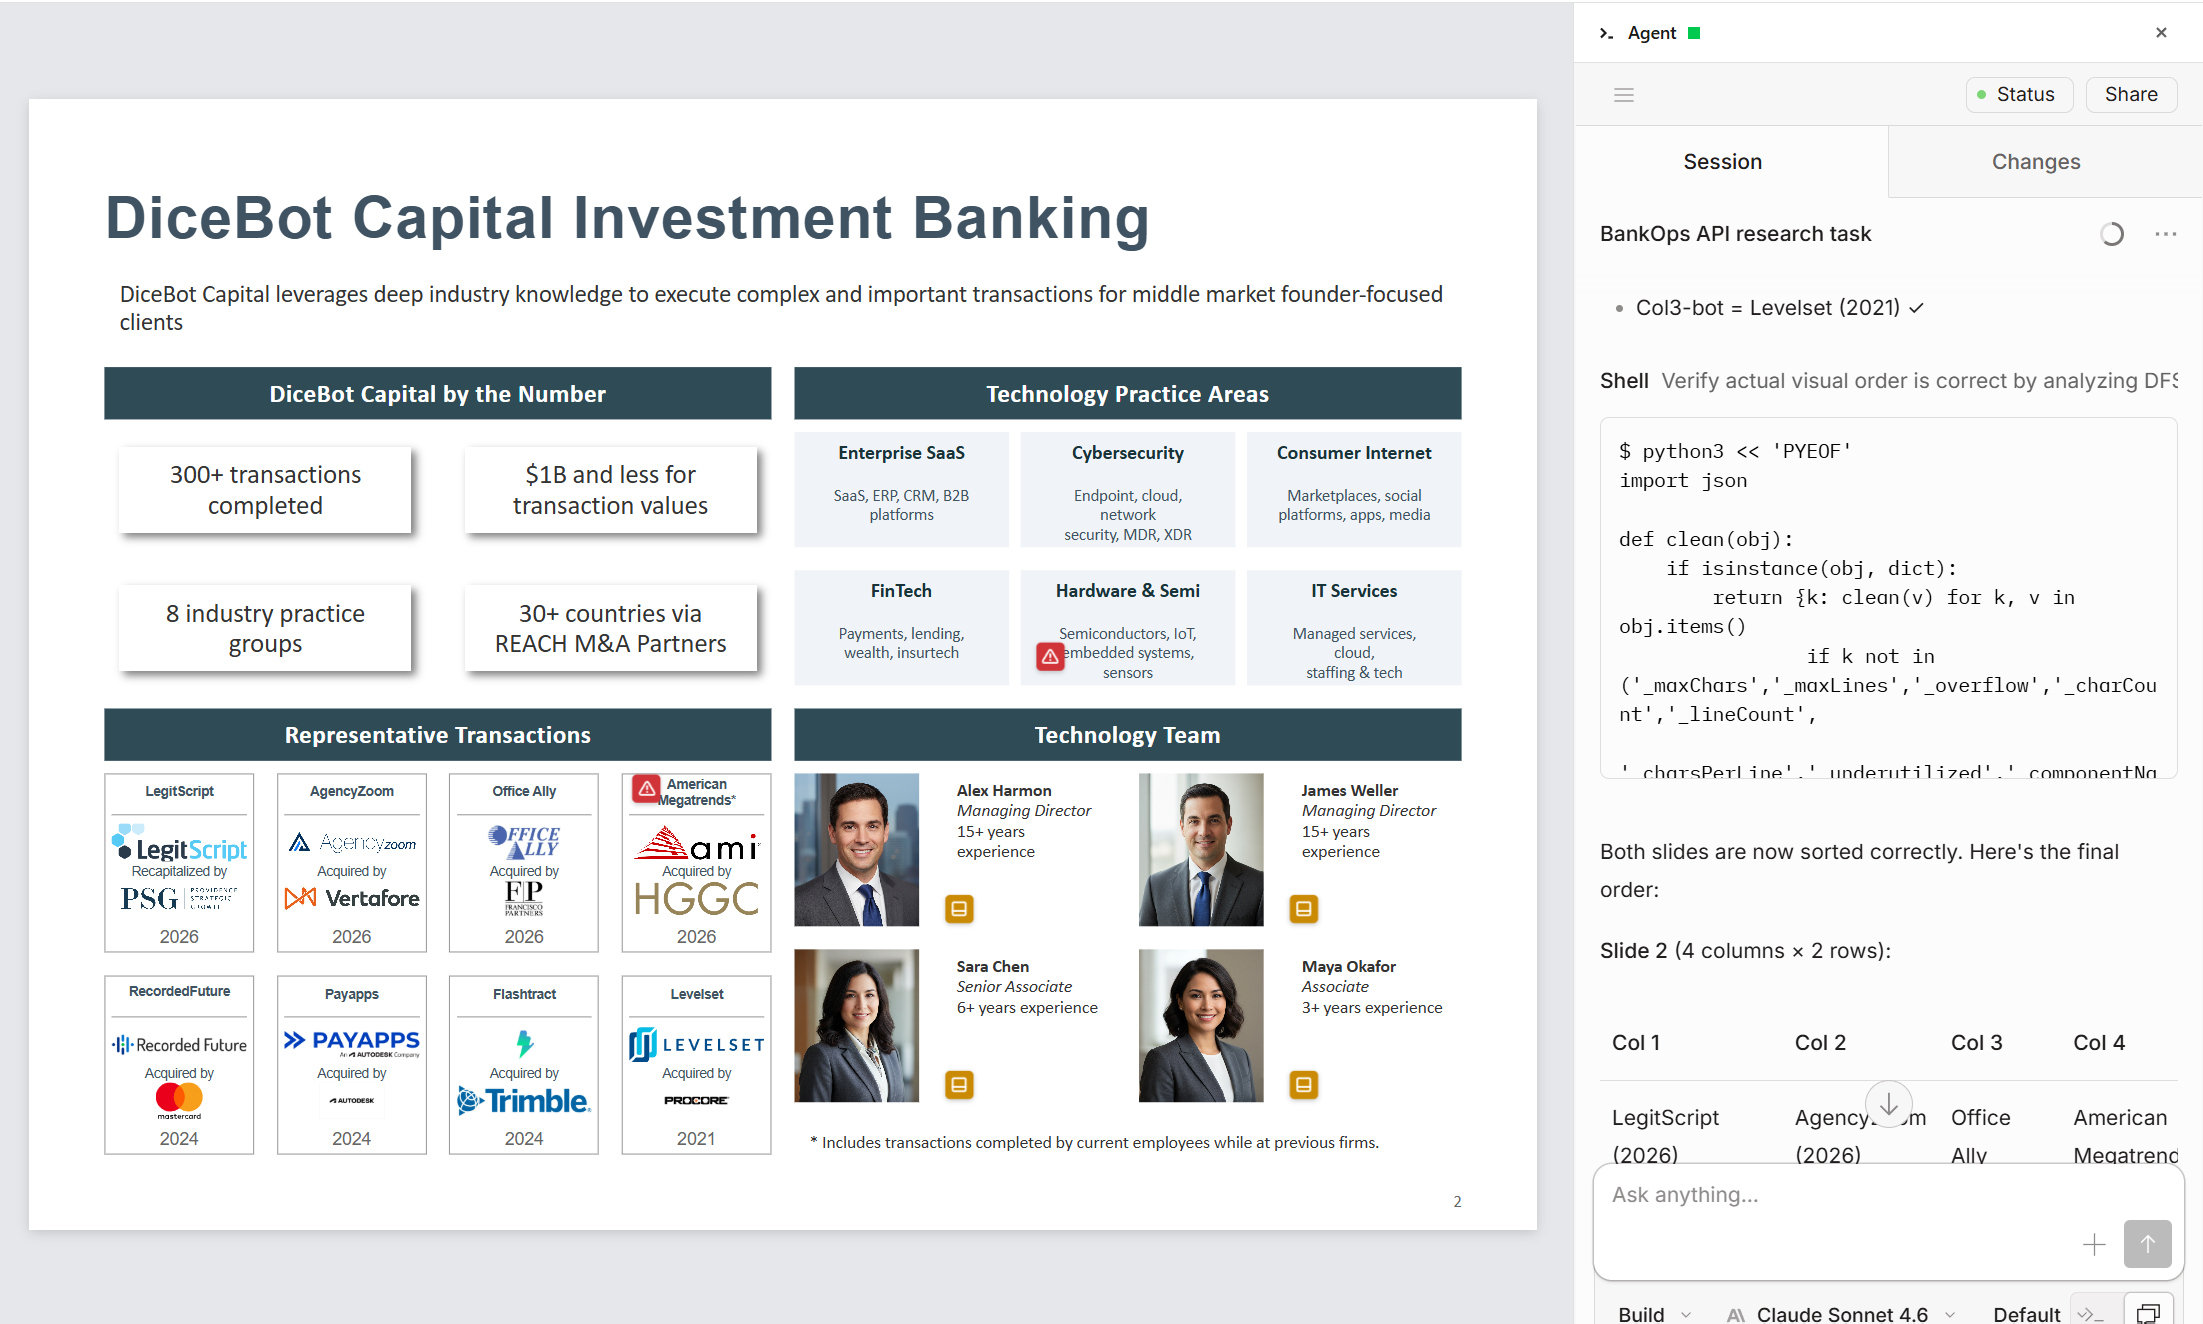Click the '8 industry practice groups' box
The image size is (2203, 1324).
(x=265, y=628)
